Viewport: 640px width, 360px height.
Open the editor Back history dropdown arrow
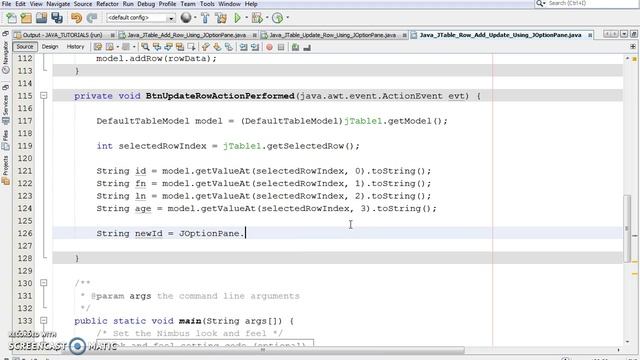pos(118,47)
